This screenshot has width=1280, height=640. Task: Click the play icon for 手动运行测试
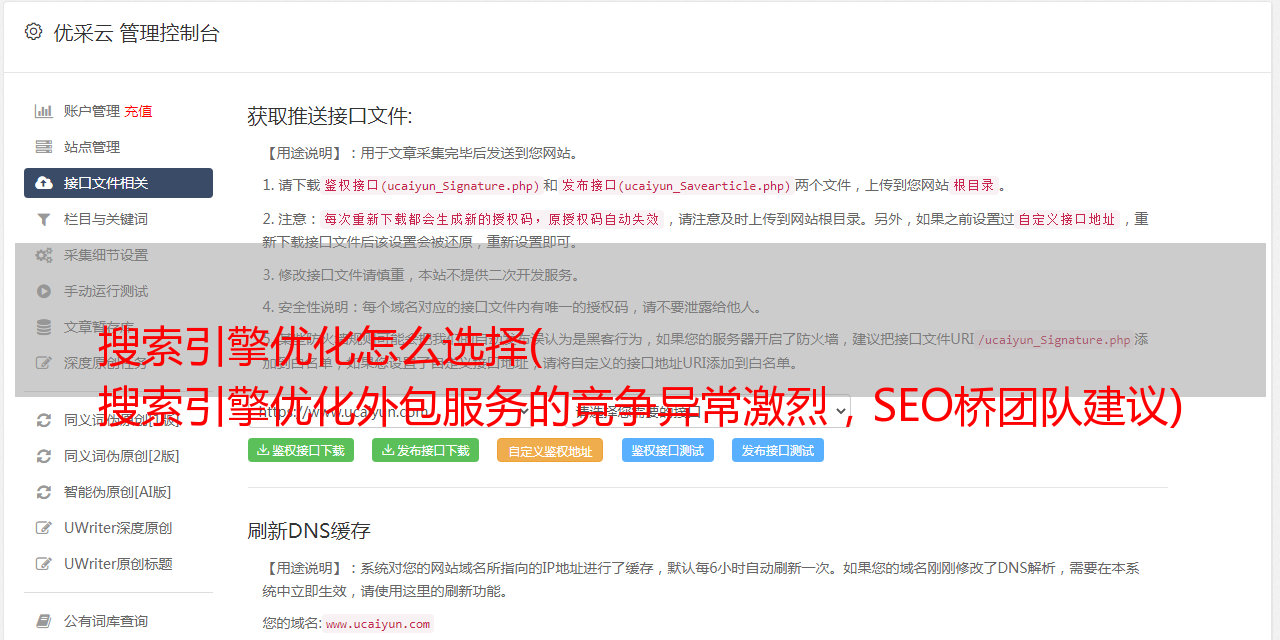tap(44, 291)
